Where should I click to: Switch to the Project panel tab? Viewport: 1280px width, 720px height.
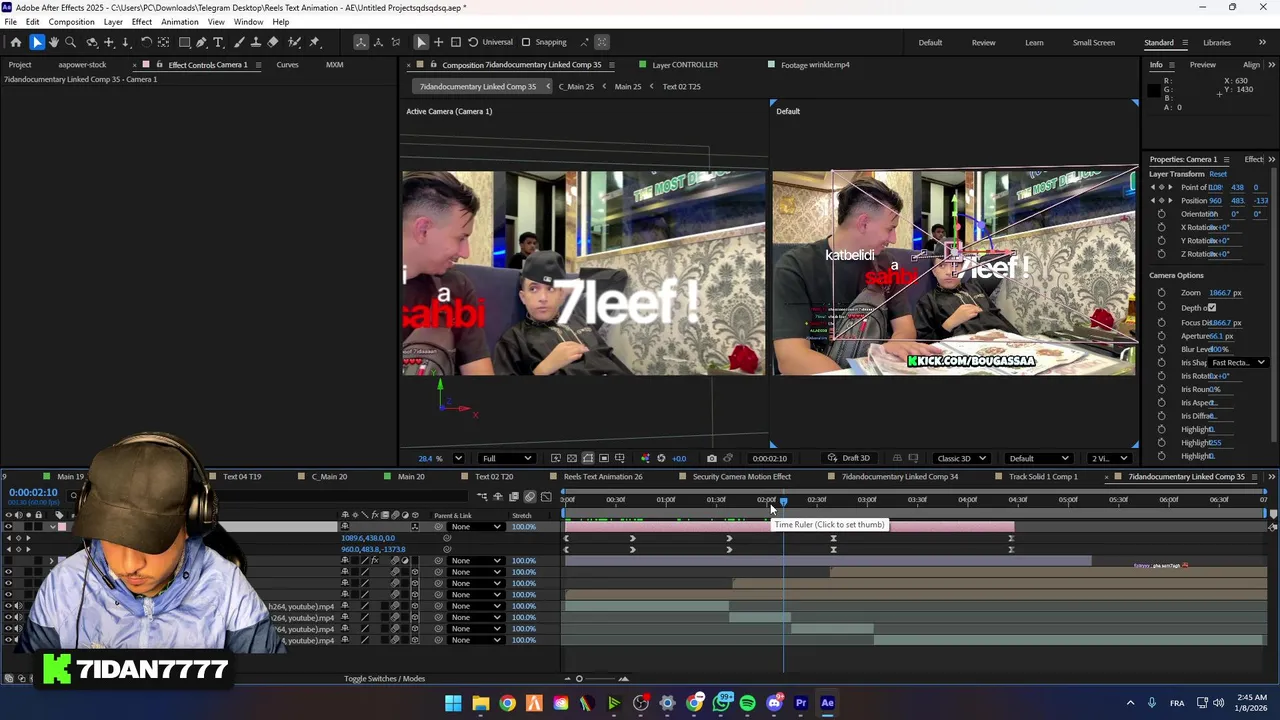[x=20, y=65]
